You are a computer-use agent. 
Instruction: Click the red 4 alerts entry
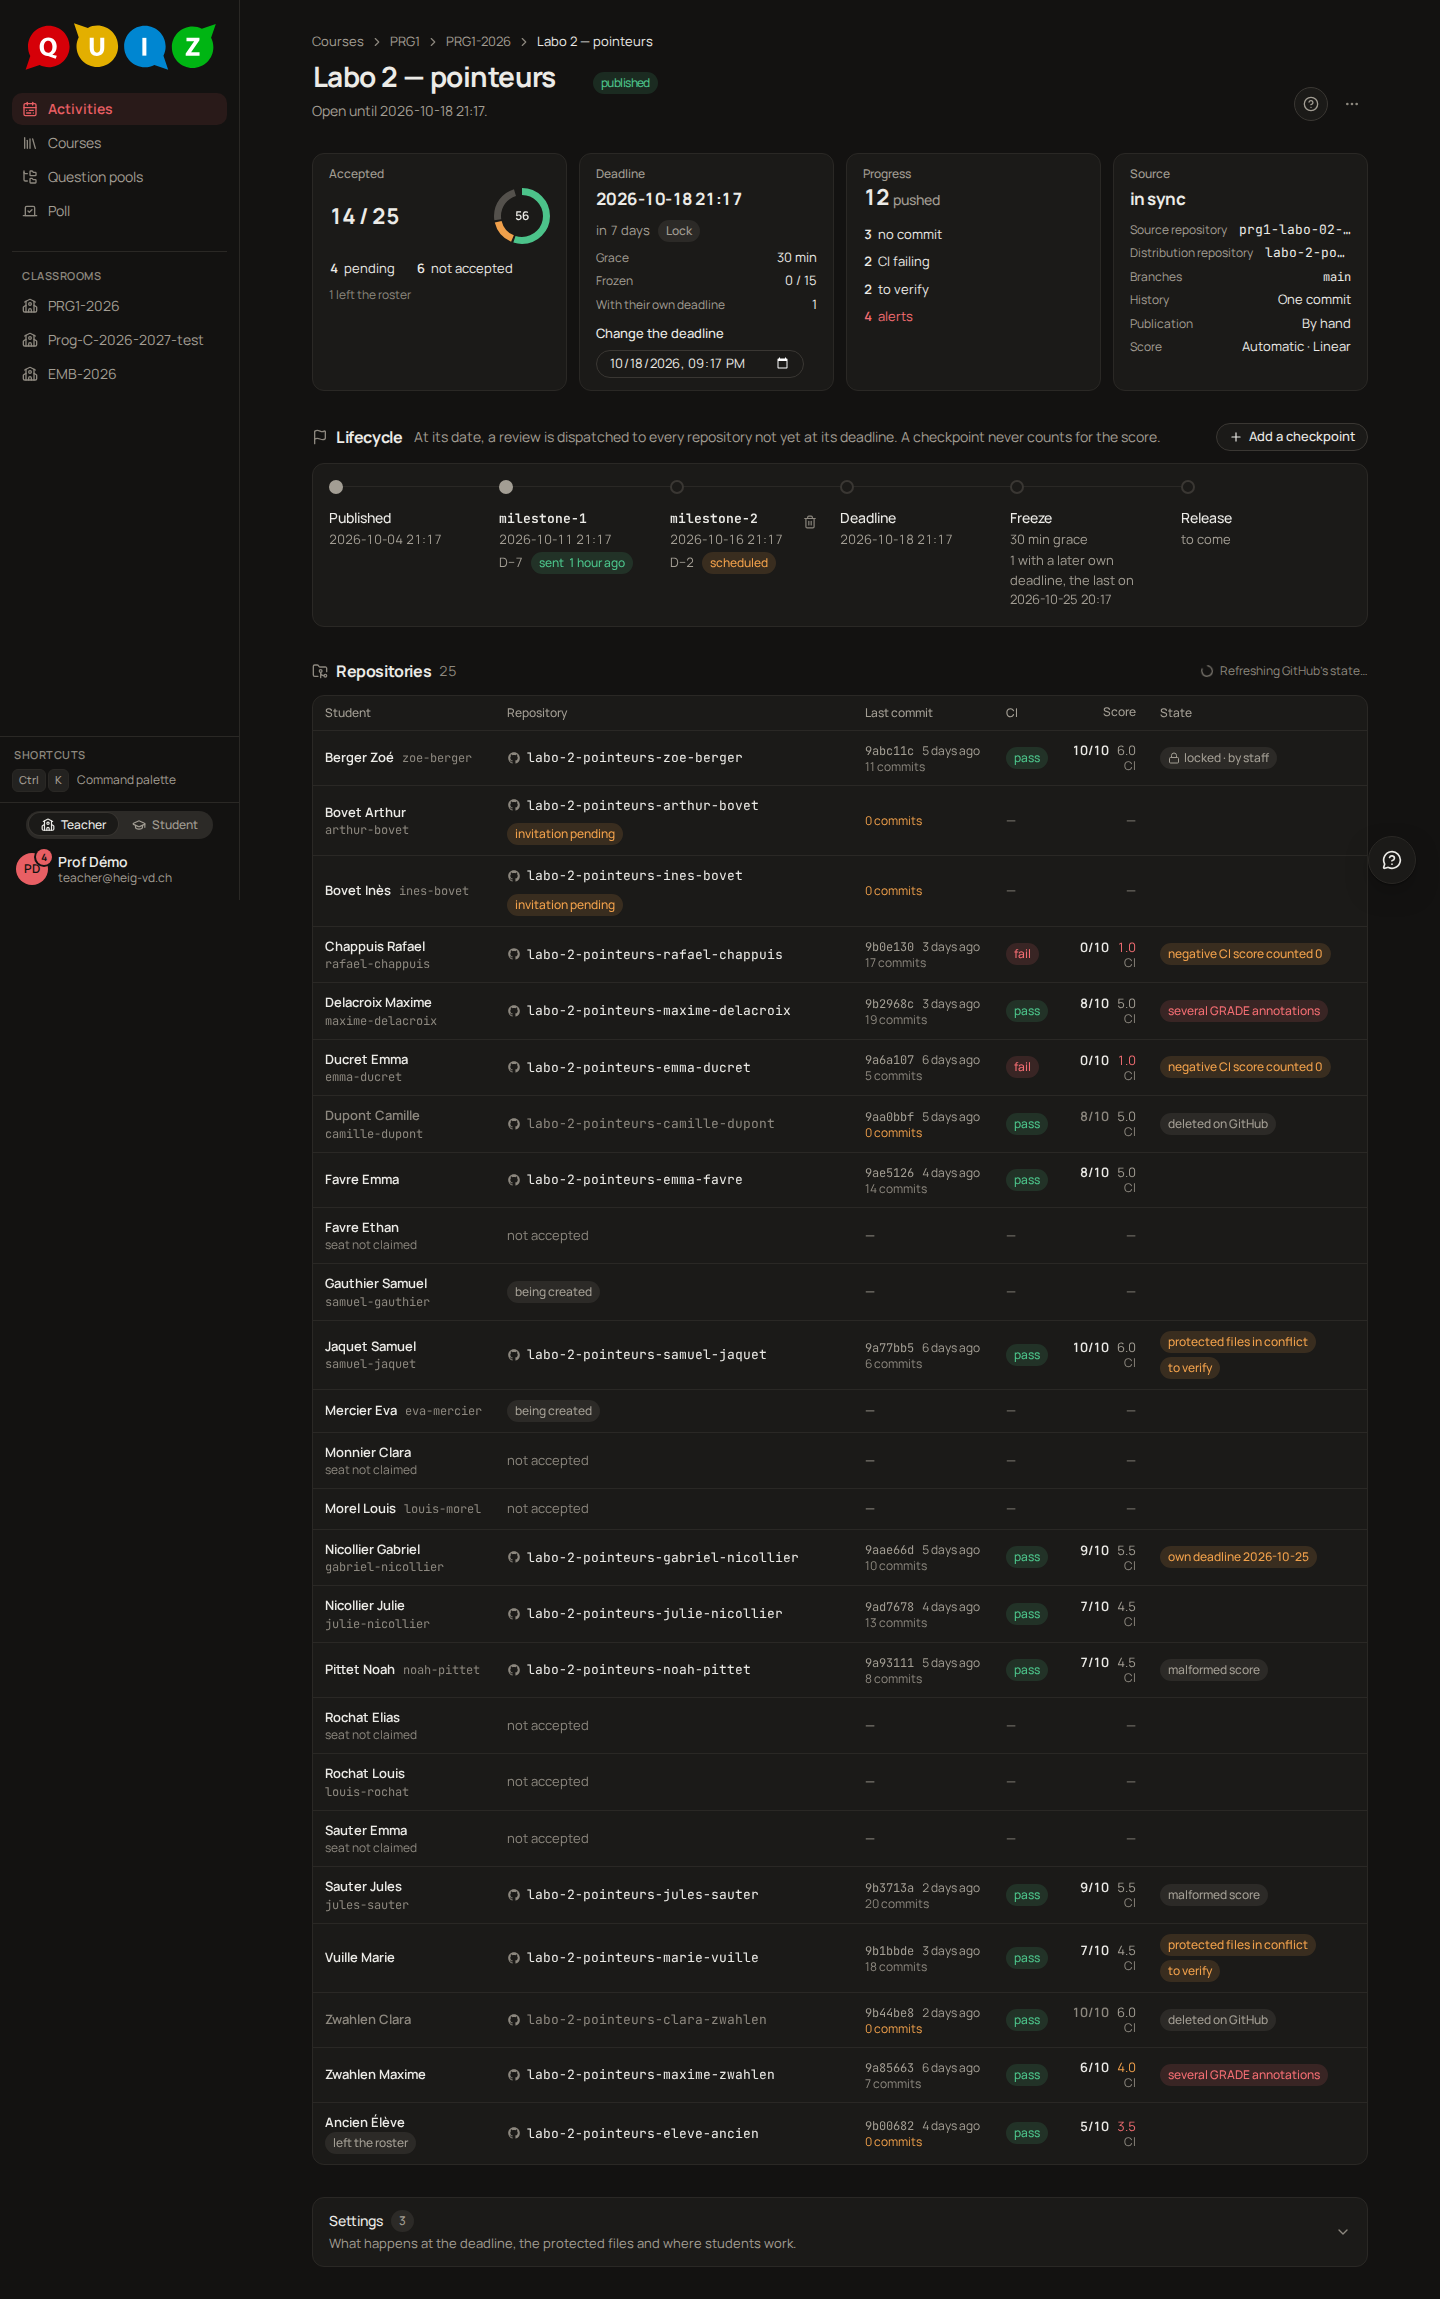(x=888, y=317)
